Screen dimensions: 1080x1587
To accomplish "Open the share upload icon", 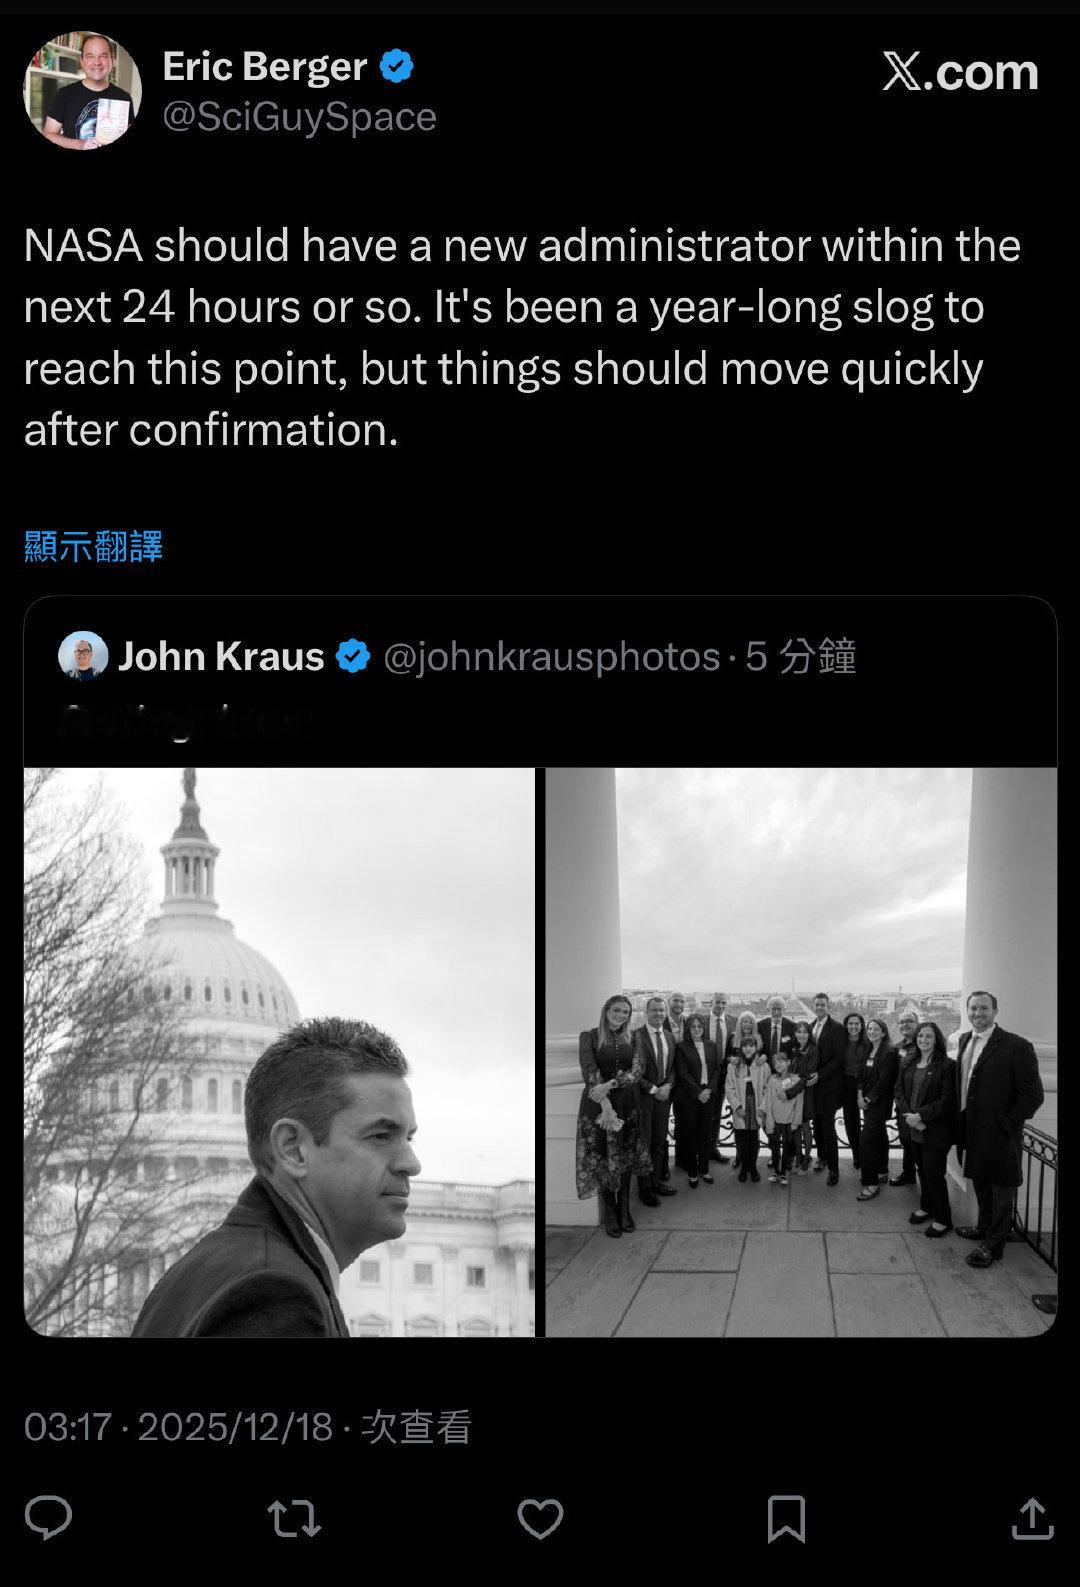I will pos(1032,1517).
